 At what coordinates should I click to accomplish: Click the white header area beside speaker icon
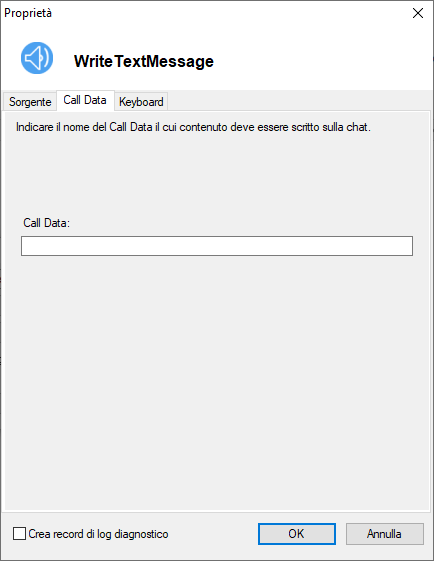(x=322, y=59)
